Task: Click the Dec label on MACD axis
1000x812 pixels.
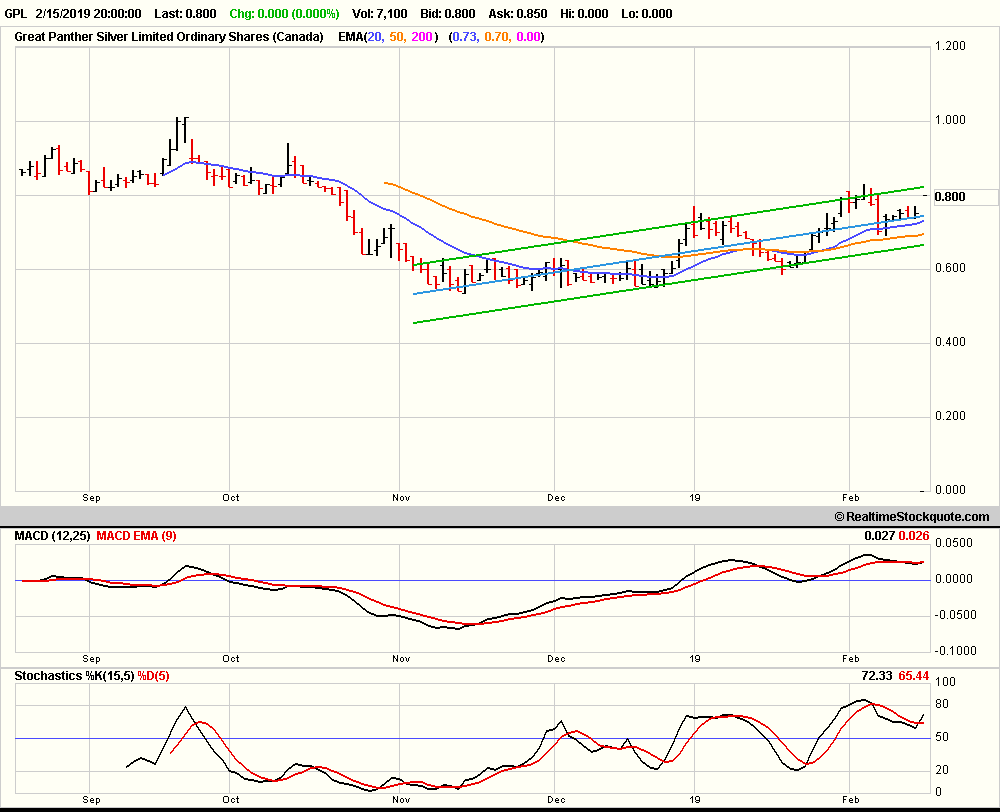Action: click(x=556, y=658)
